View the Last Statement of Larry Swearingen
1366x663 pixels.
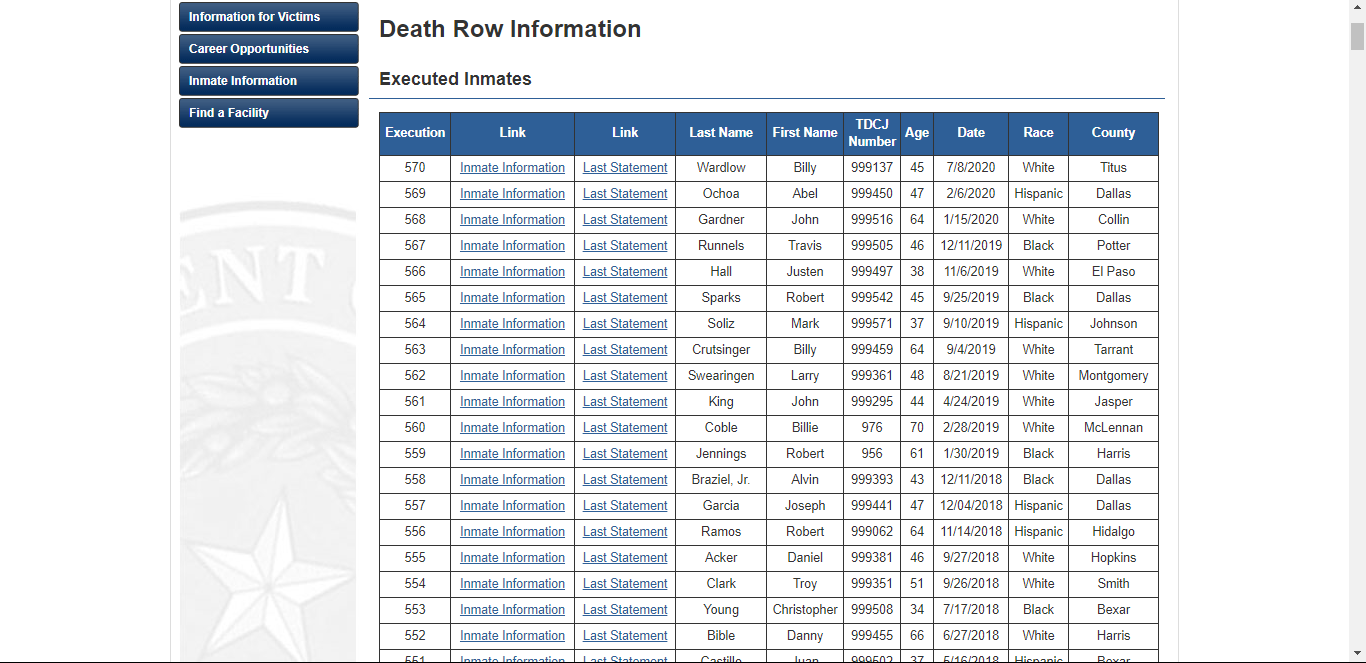pos(625,376)
